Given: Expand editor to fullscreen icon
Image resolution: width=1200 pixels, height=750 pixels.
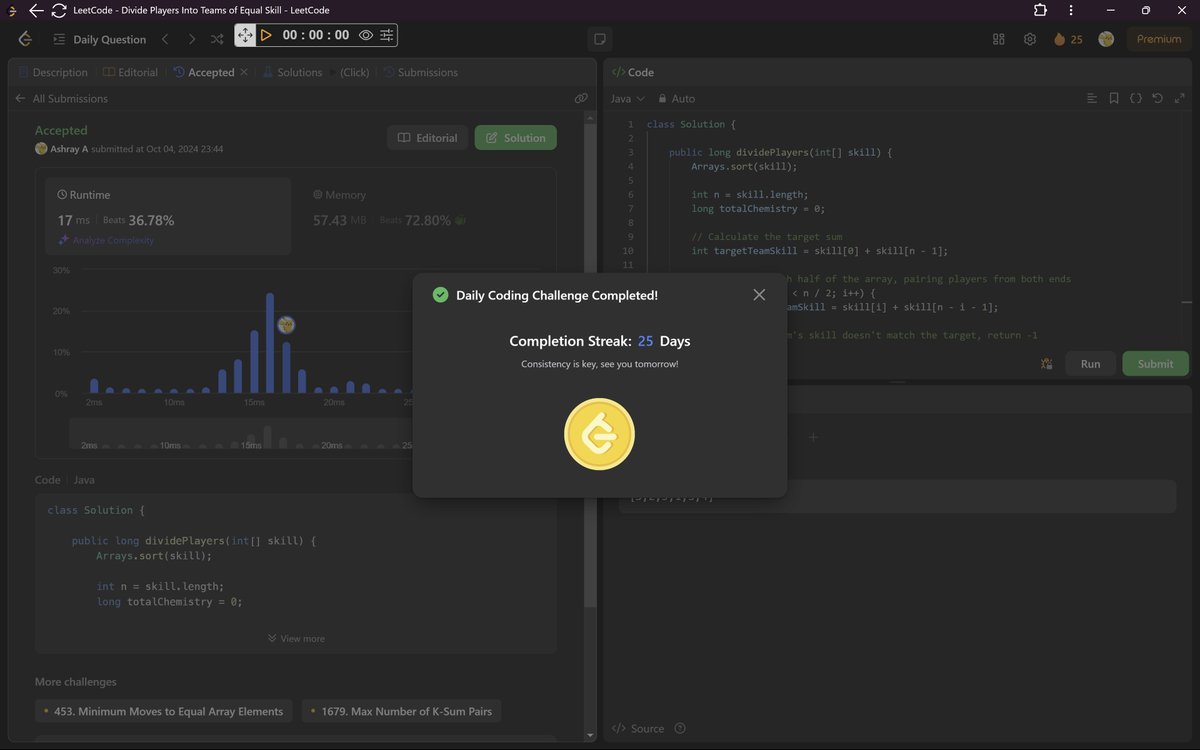Looking at the screenshot, I should [x=1180, y=99].
